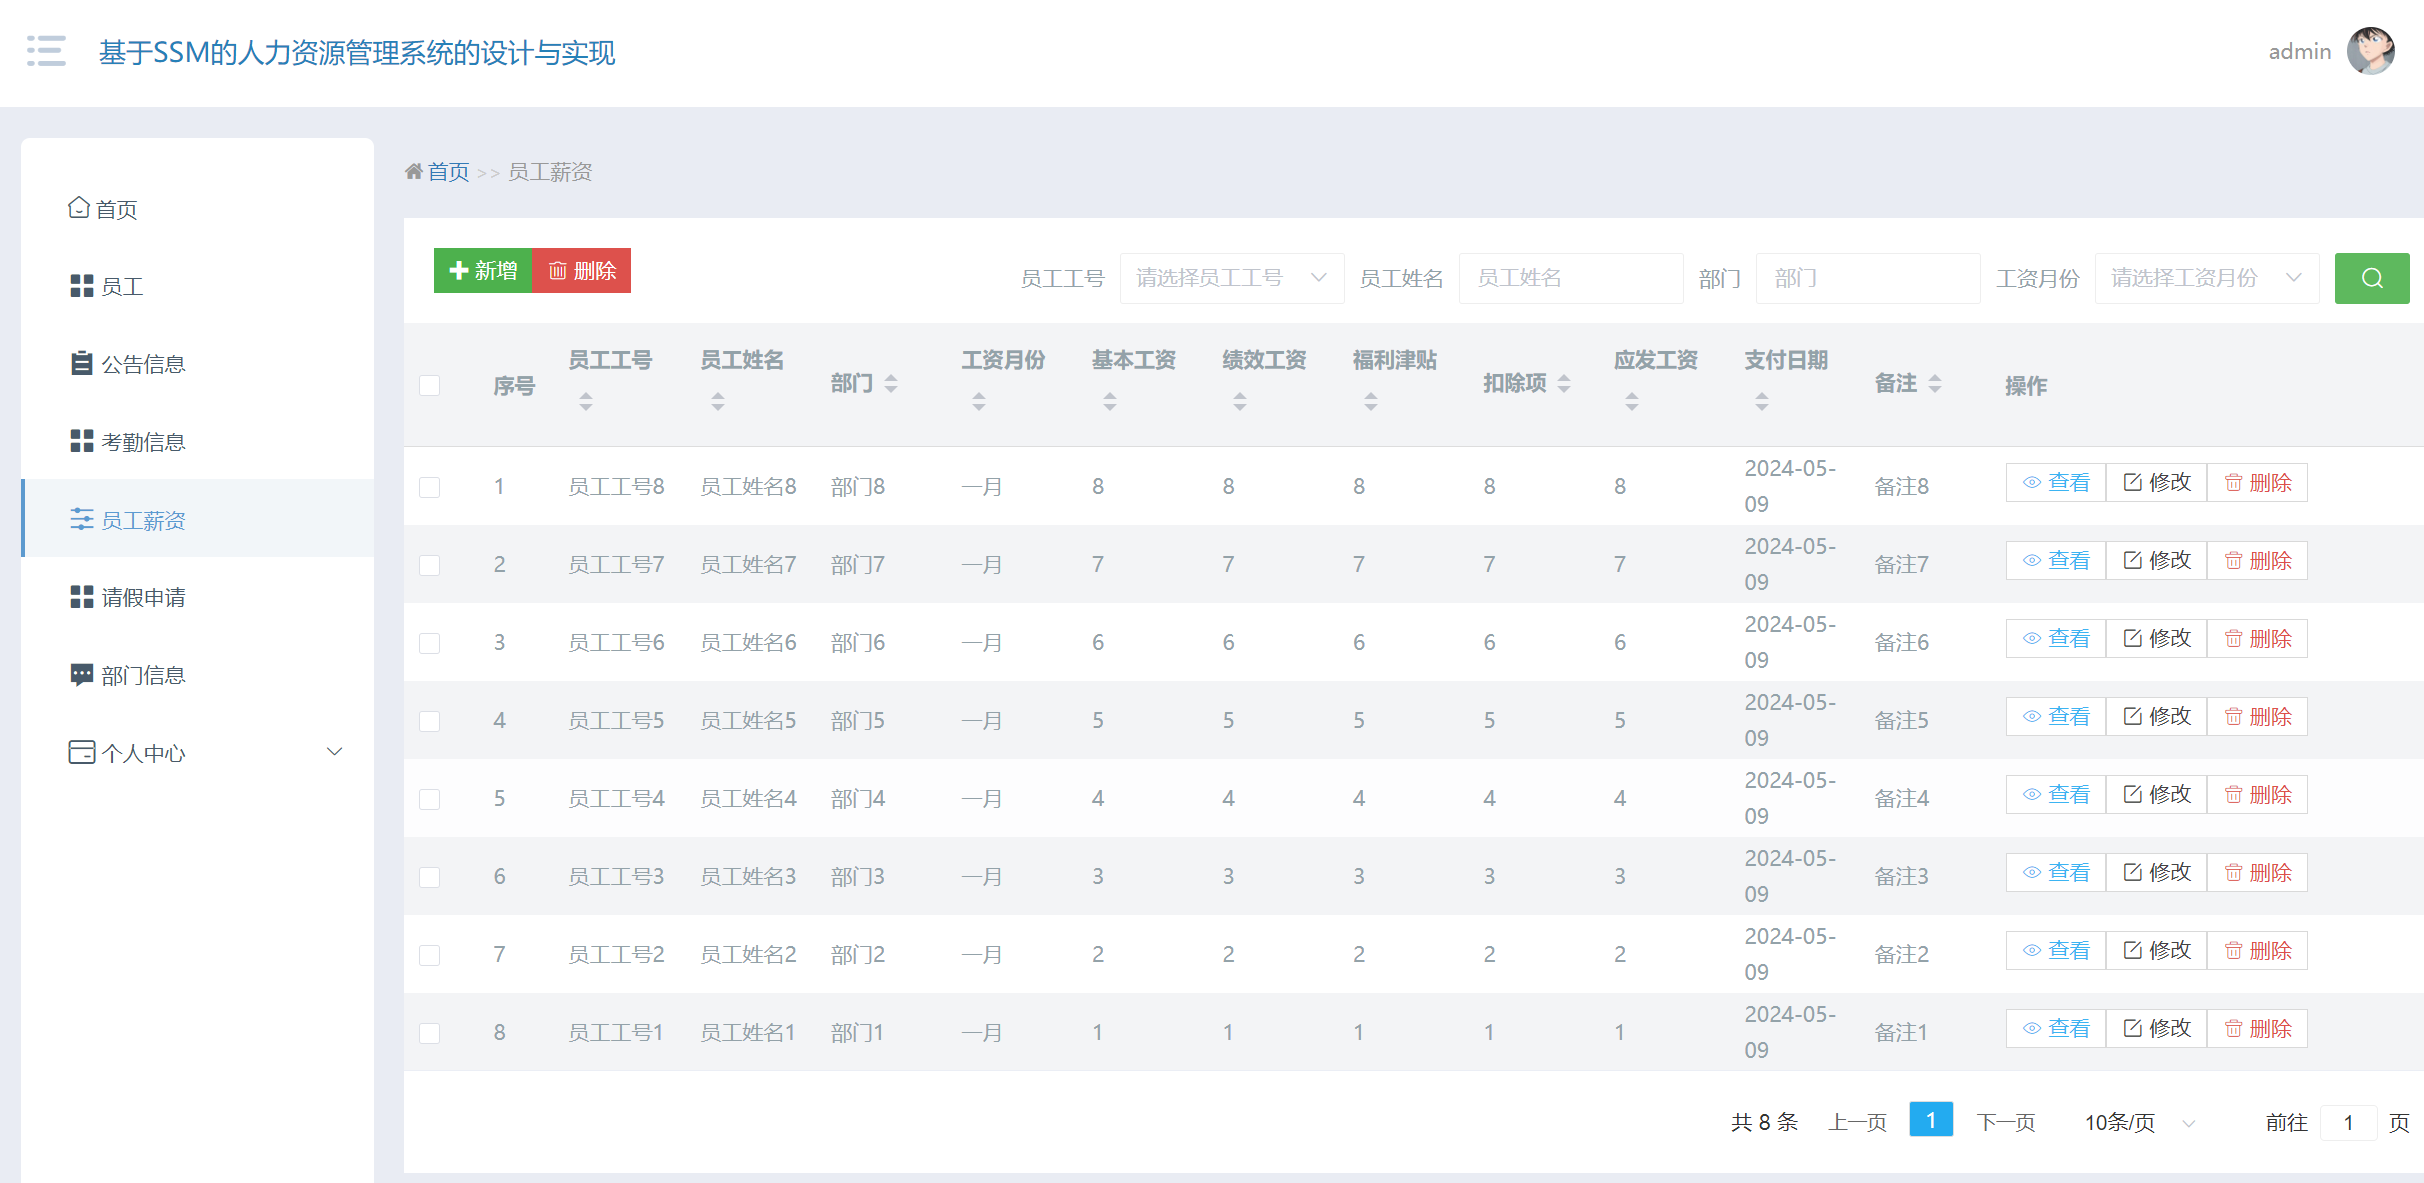Screen dimensions: 2424x1183
Task: Select the 员工 sidebar icon
Action: click(81, 285)
